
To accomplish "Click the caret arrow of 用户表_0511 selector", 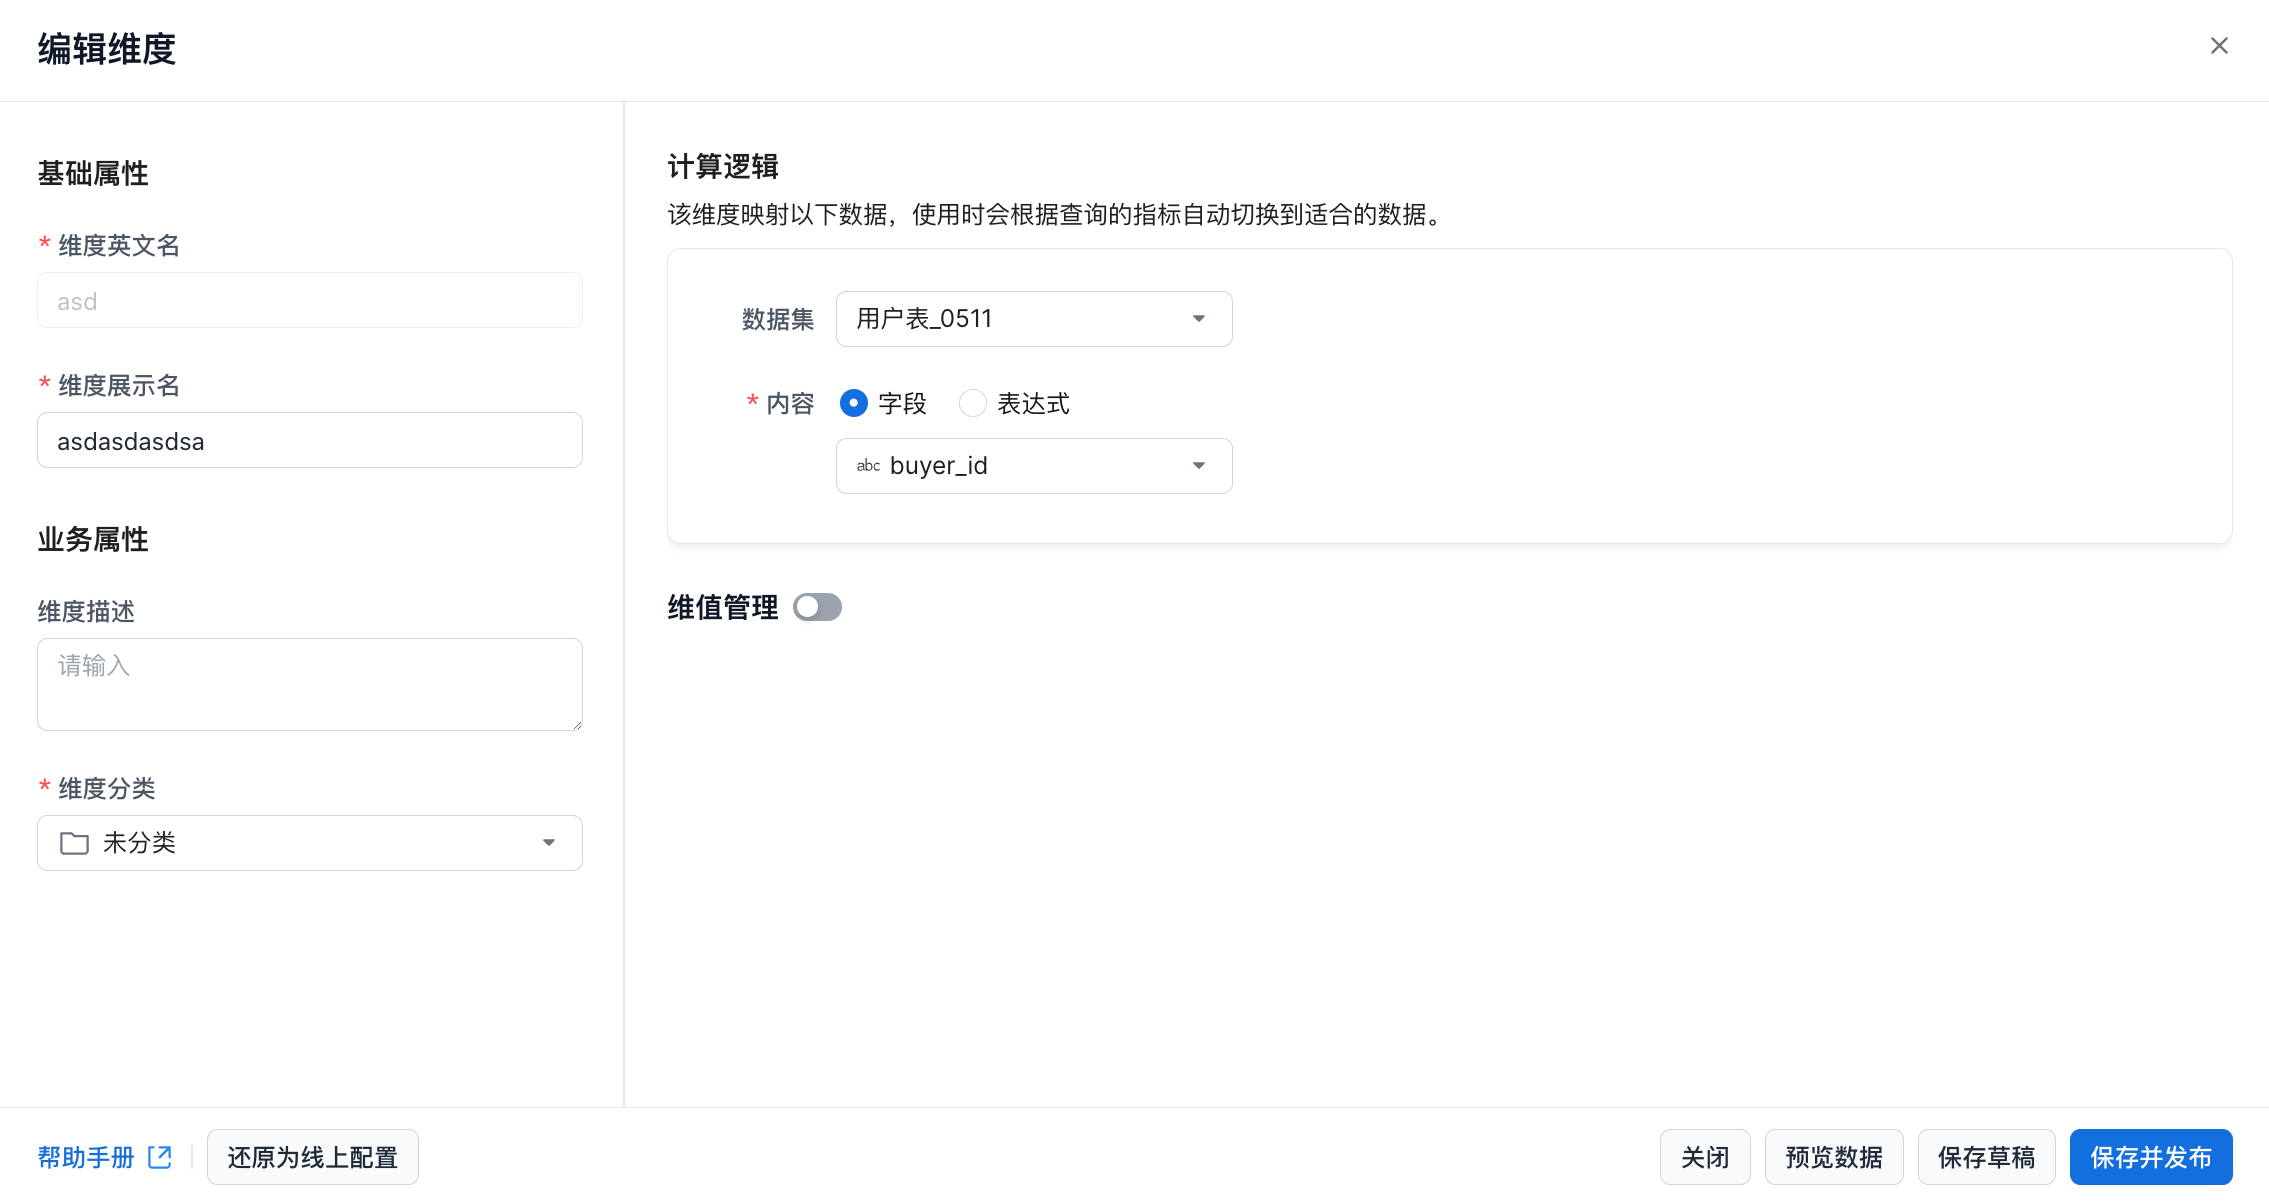I will point(1198,319).
